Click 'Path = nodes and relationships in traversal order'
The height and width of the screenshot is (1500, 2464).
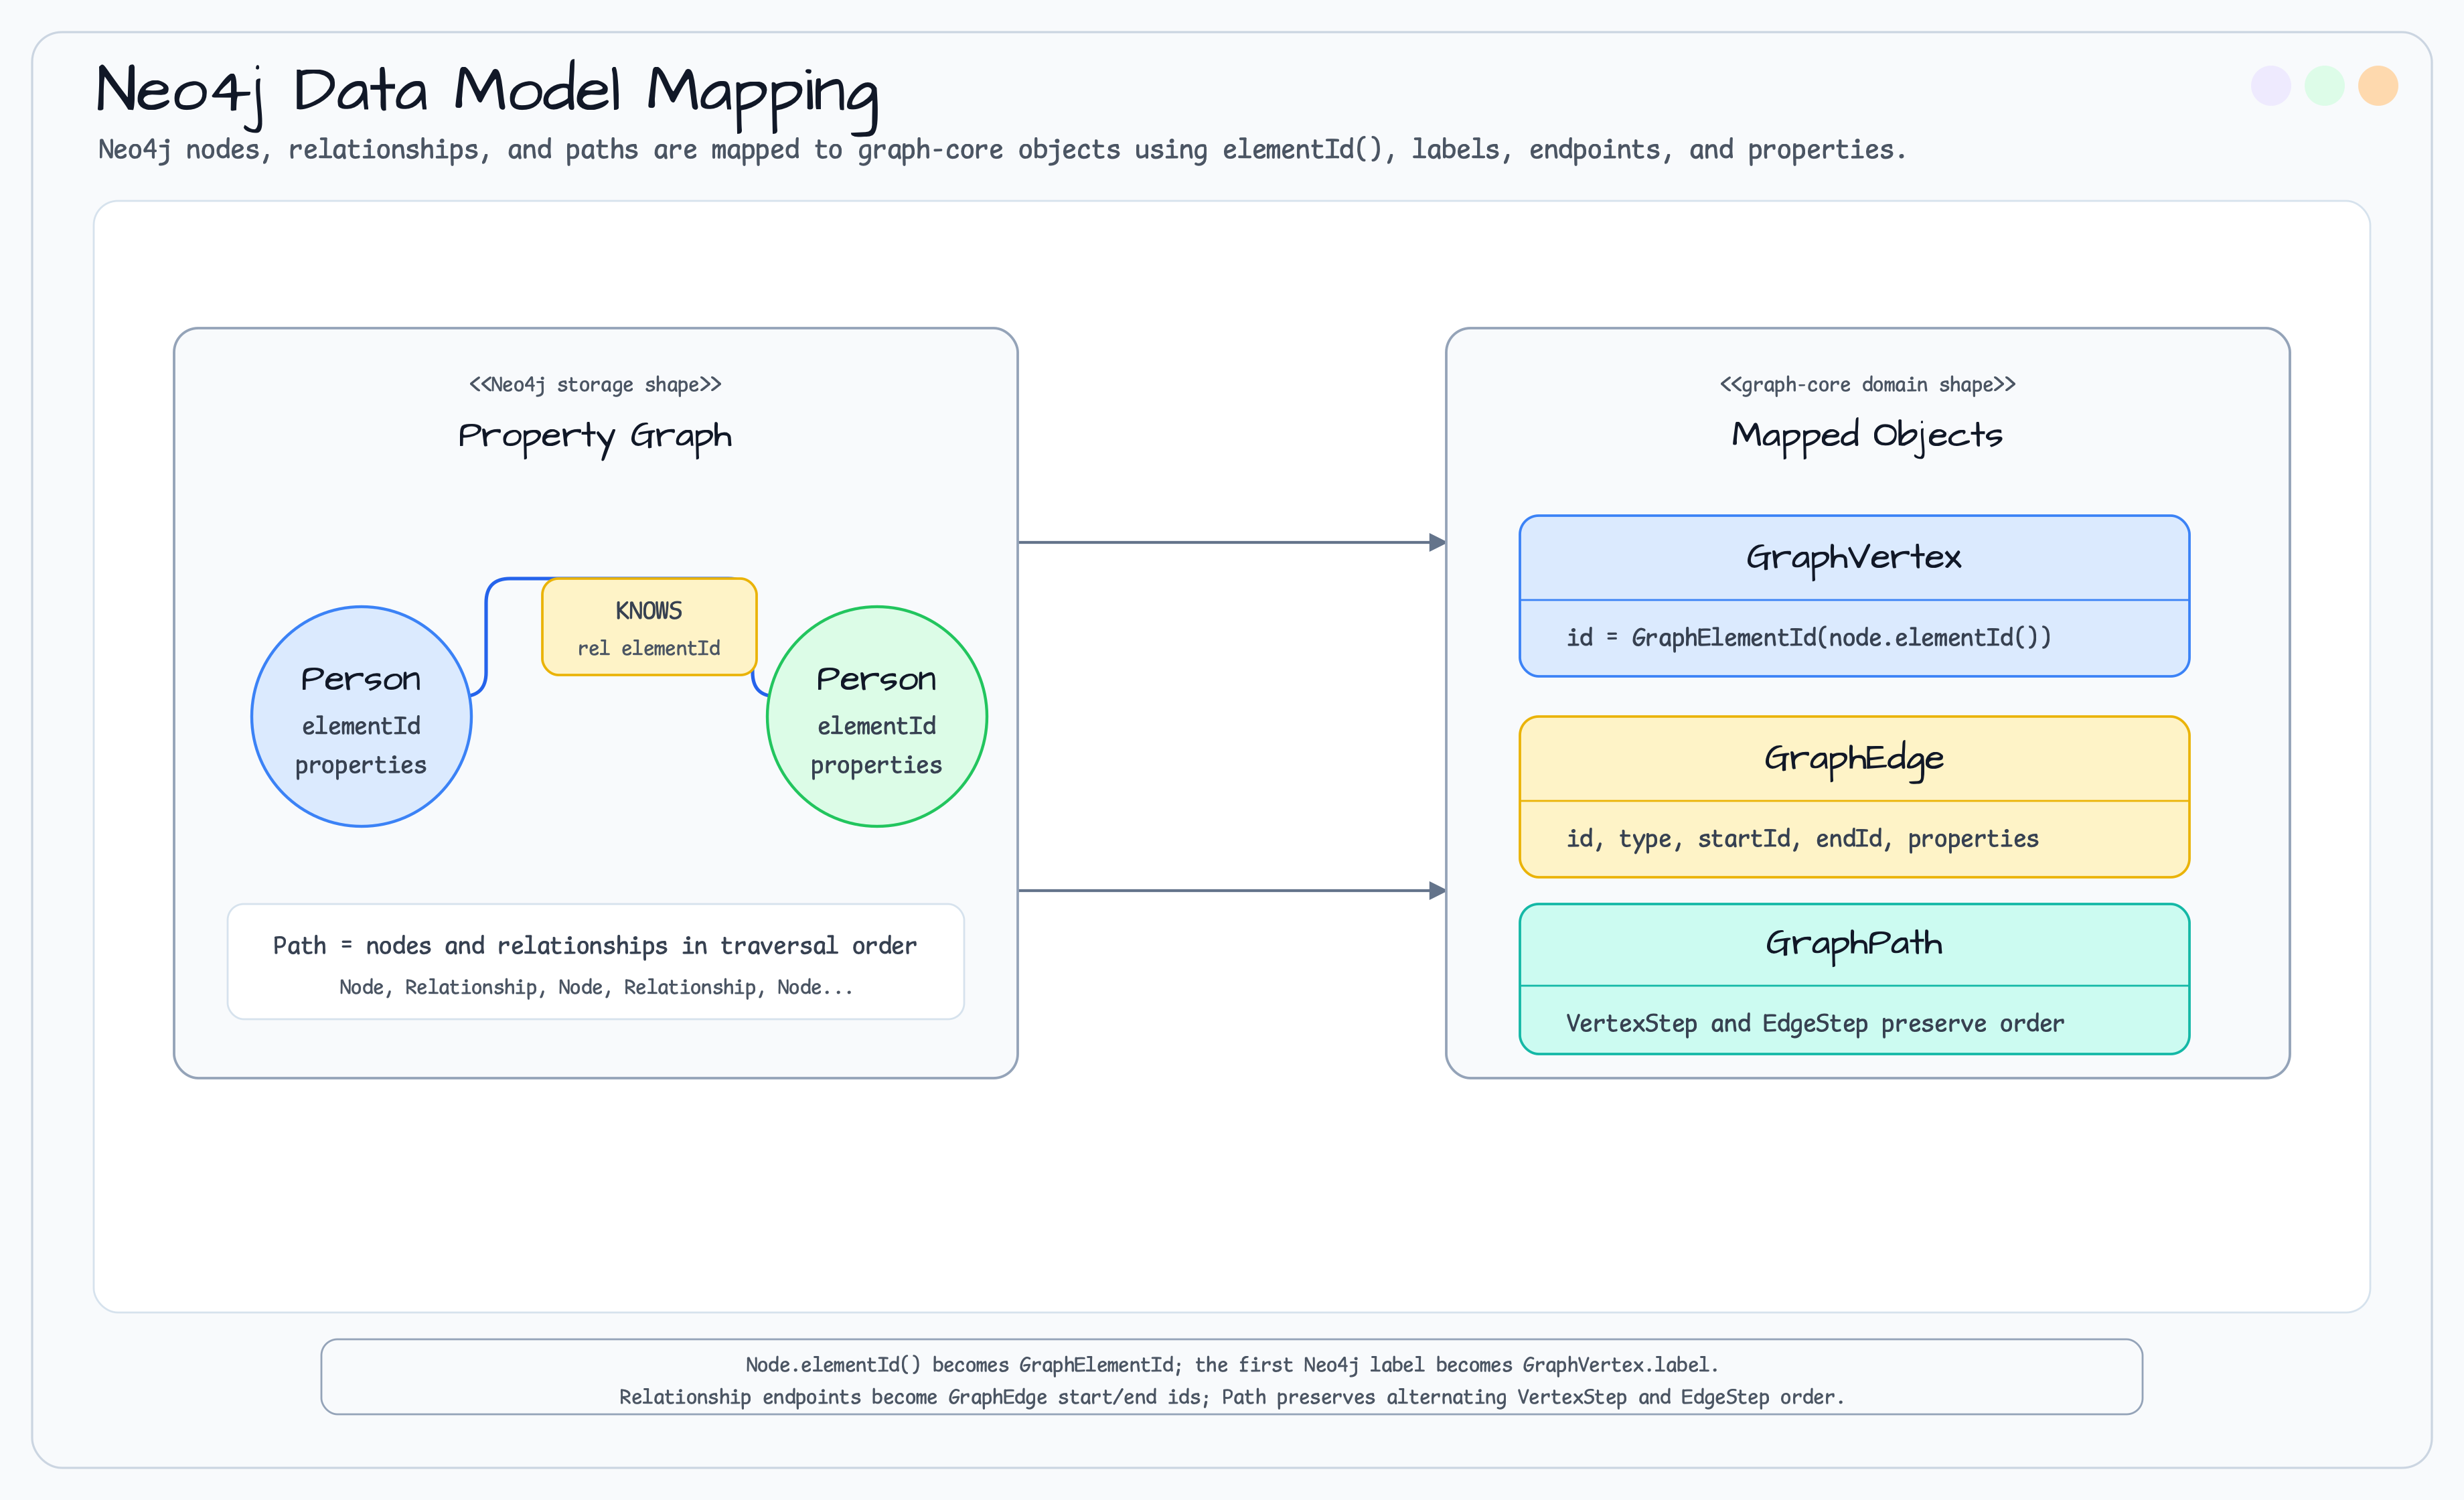pyautogui.click(x=595, y=946)
